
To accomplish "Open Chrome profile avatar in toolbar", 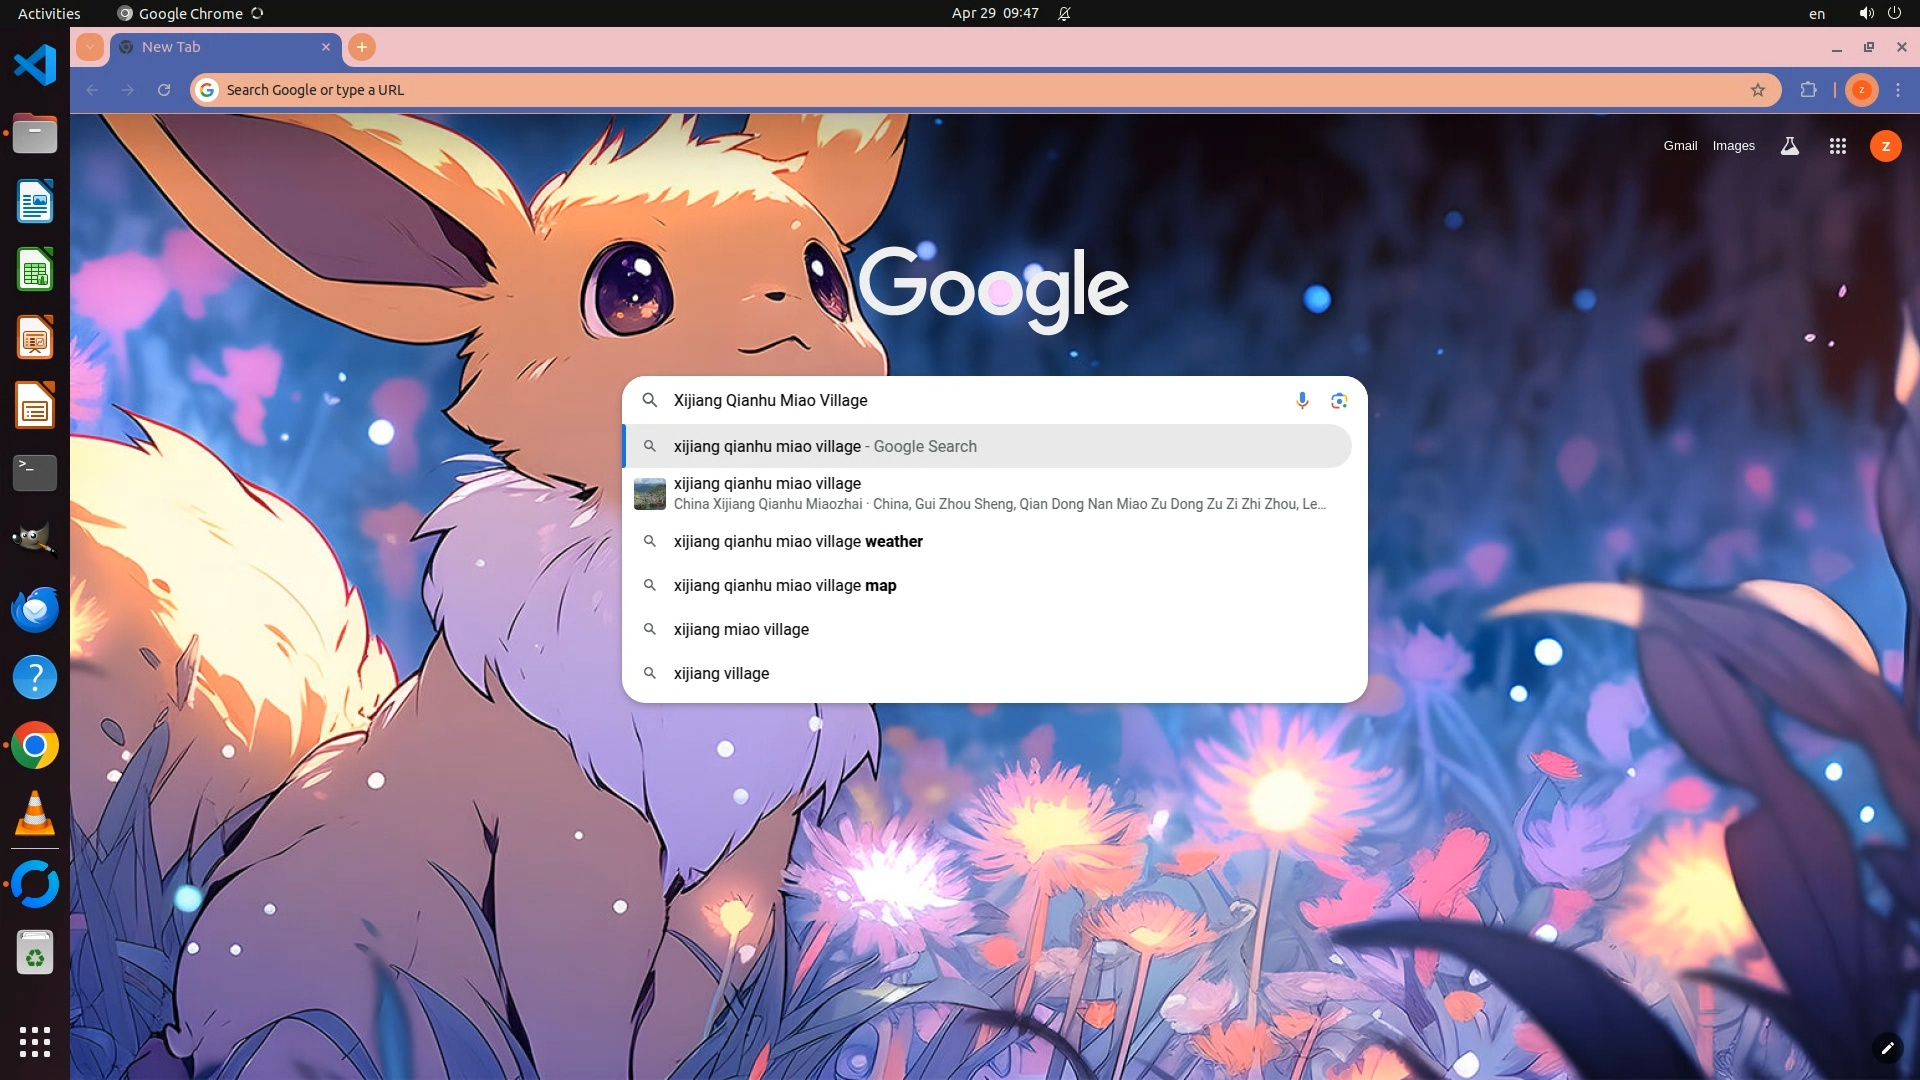I will coord(1861,90).
